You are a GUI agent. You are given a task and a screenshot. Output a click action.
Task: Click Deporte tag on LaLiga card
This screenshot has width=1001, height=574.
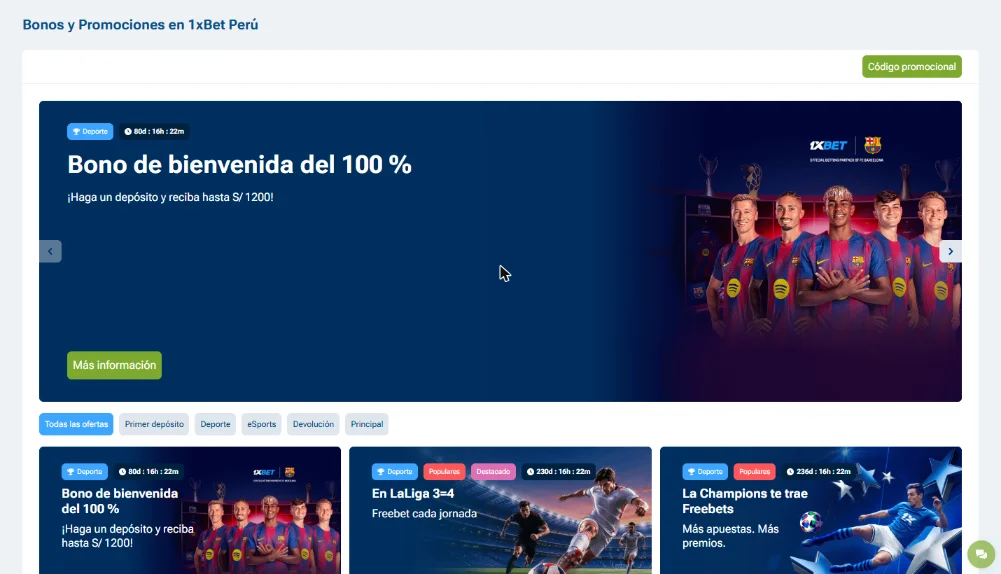pos(395,472)
